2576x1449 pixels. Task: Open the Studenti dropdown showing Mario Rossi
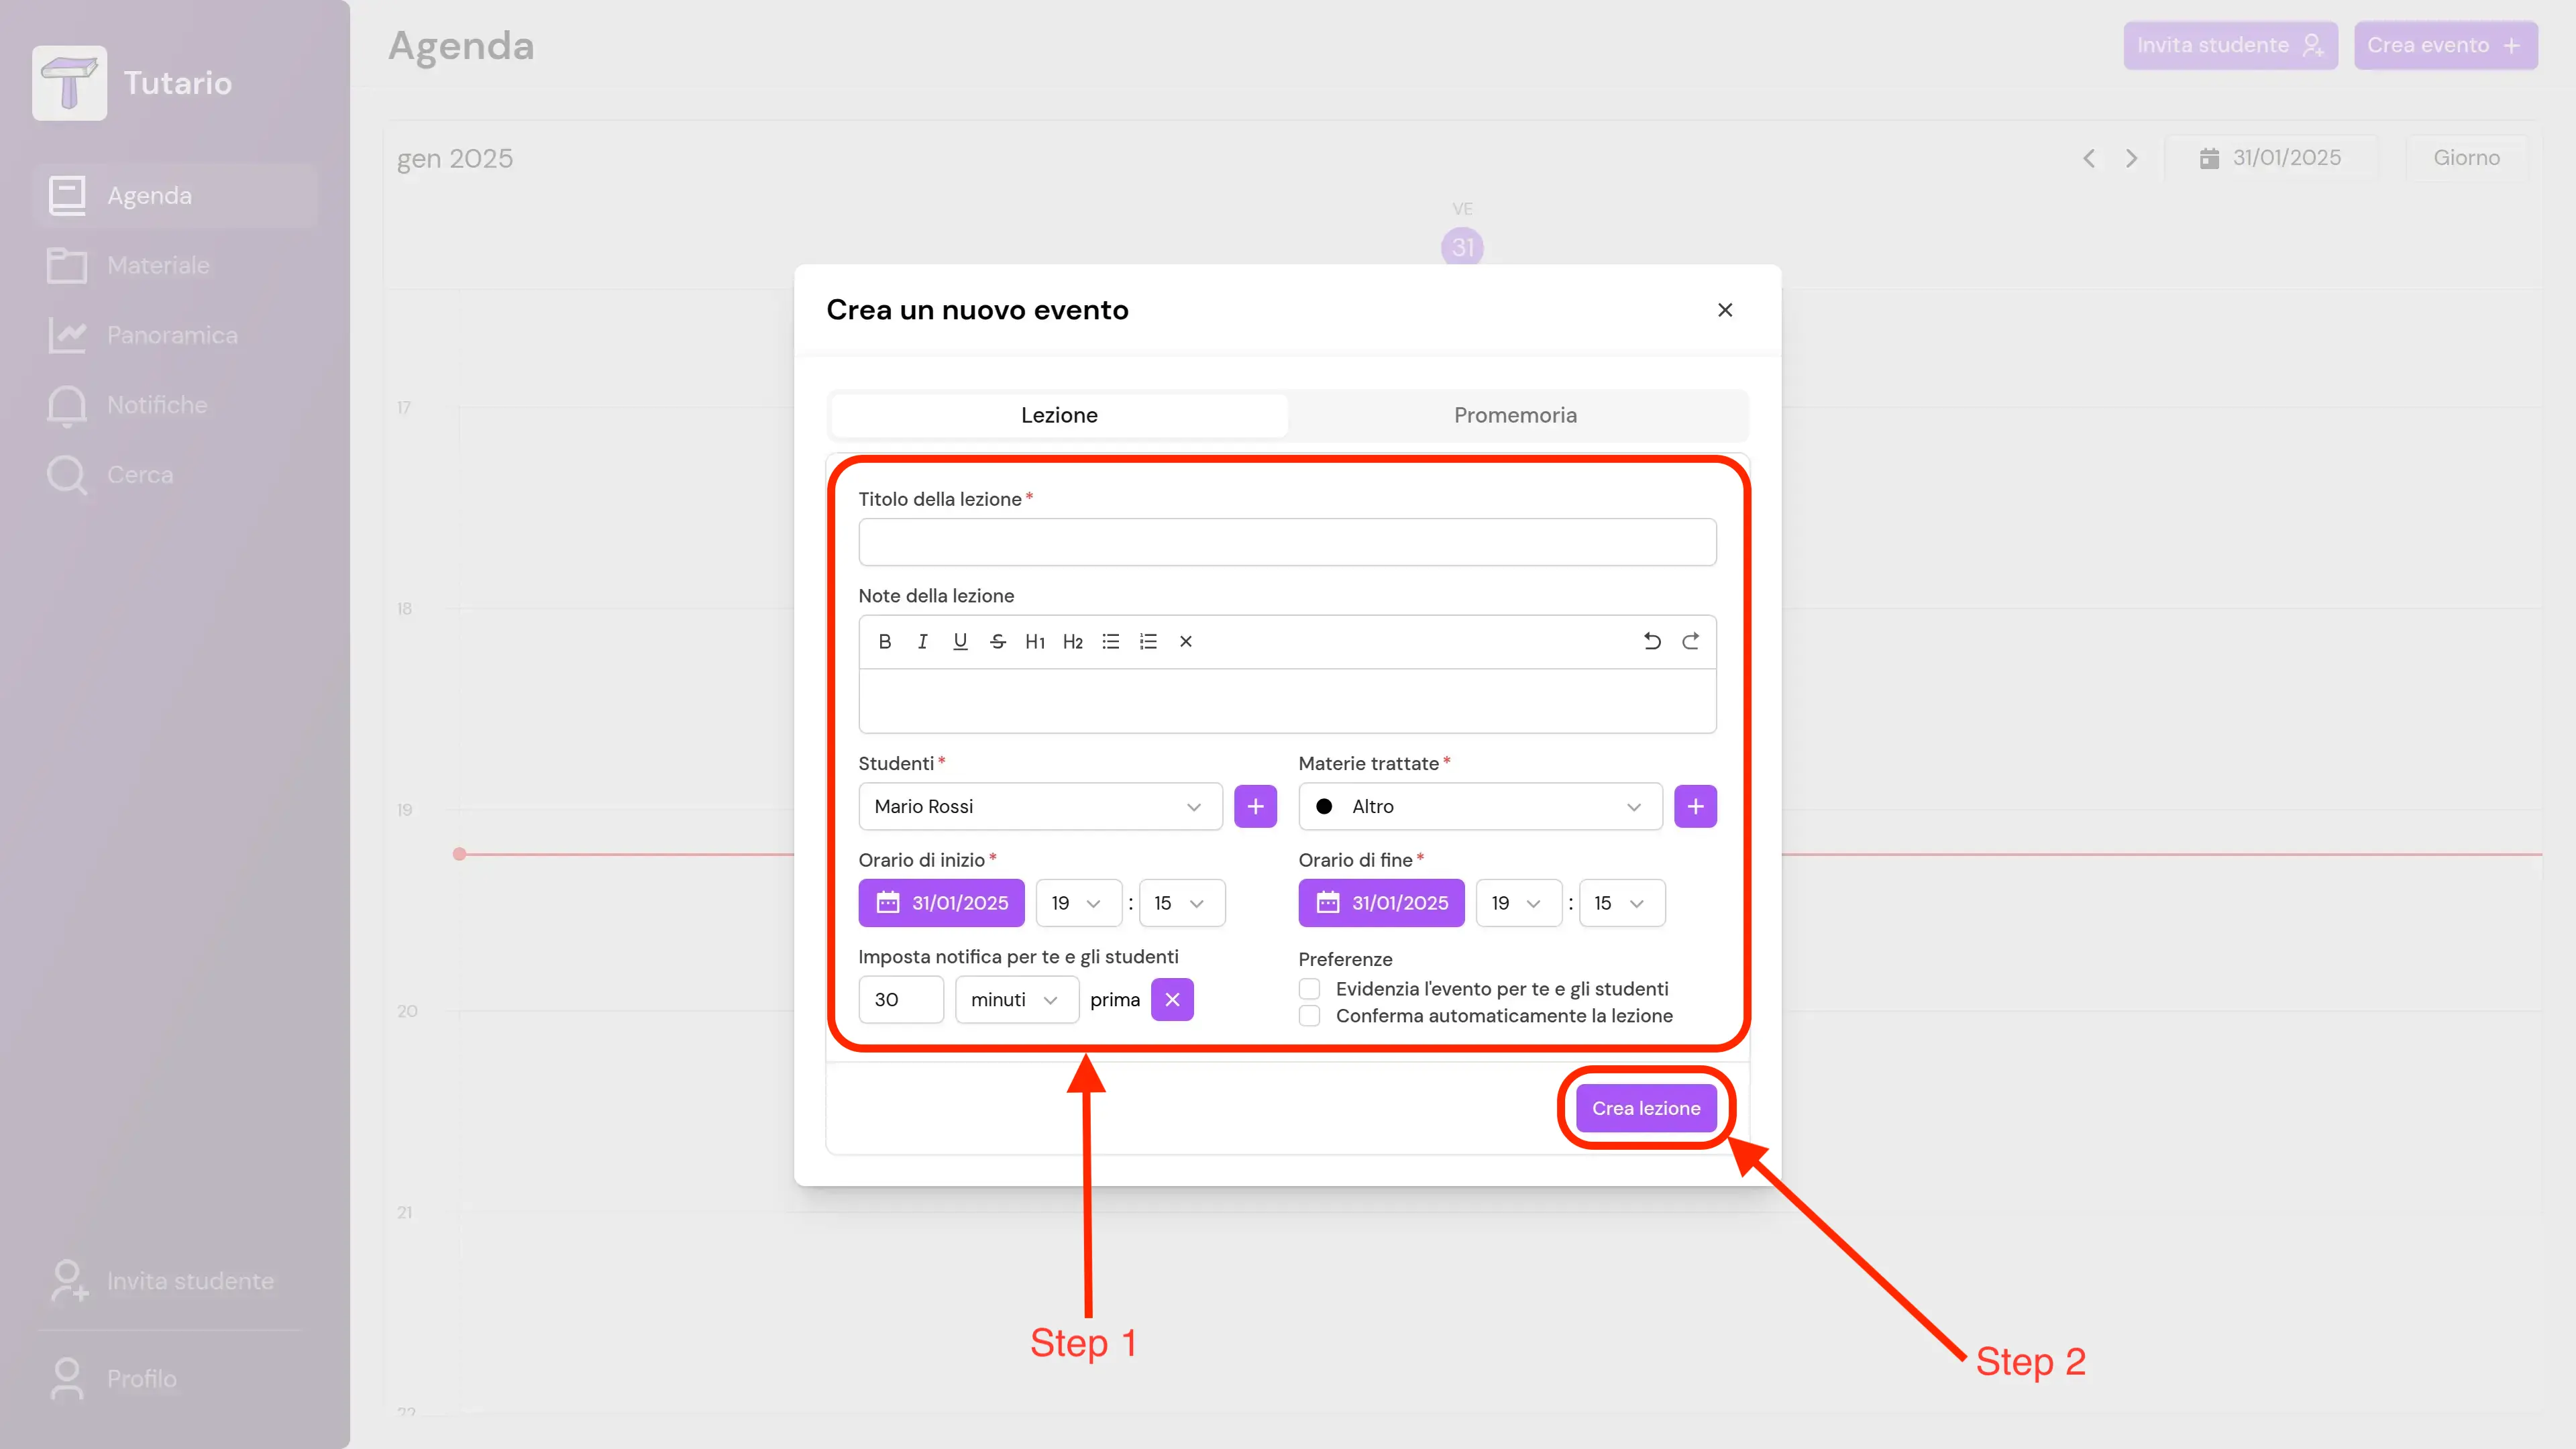tap(1039, 806)
